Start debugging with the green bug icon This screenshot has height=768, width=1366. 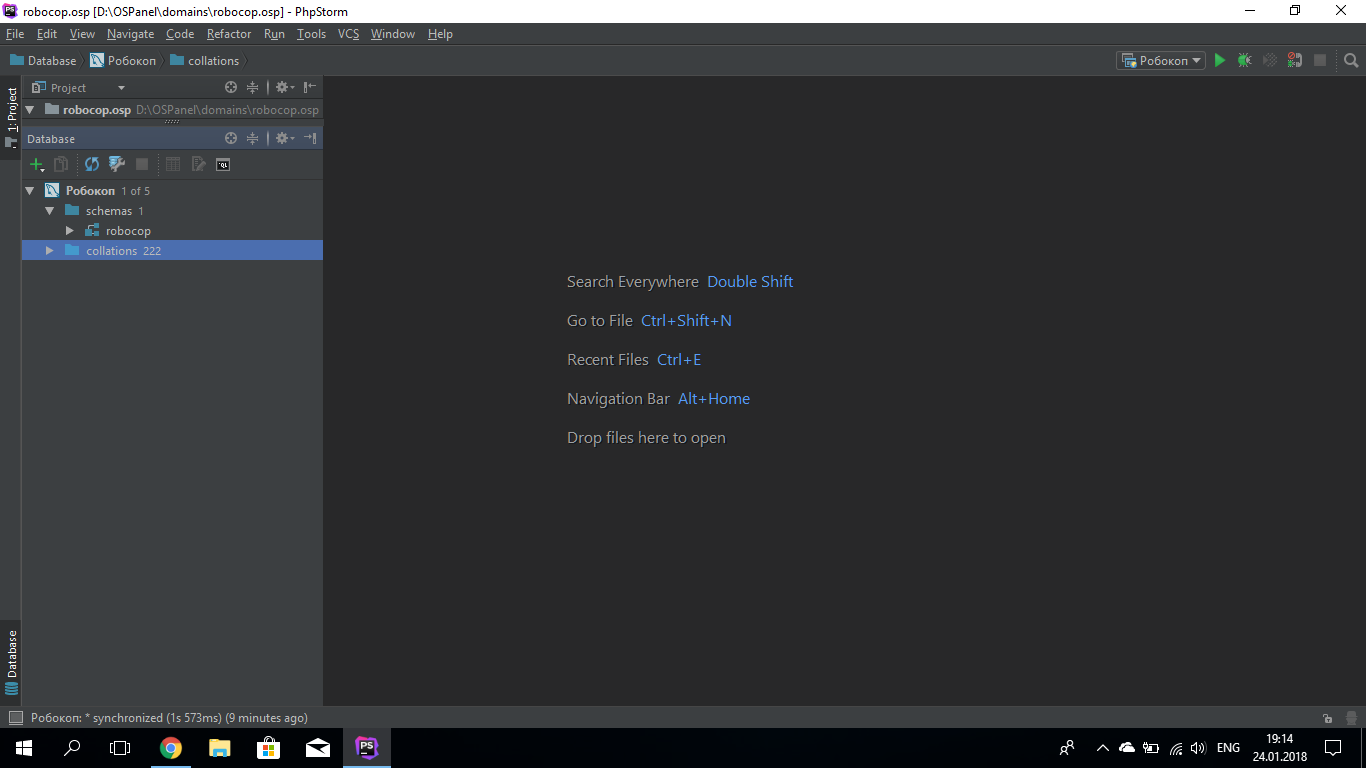click(1244, 60)
